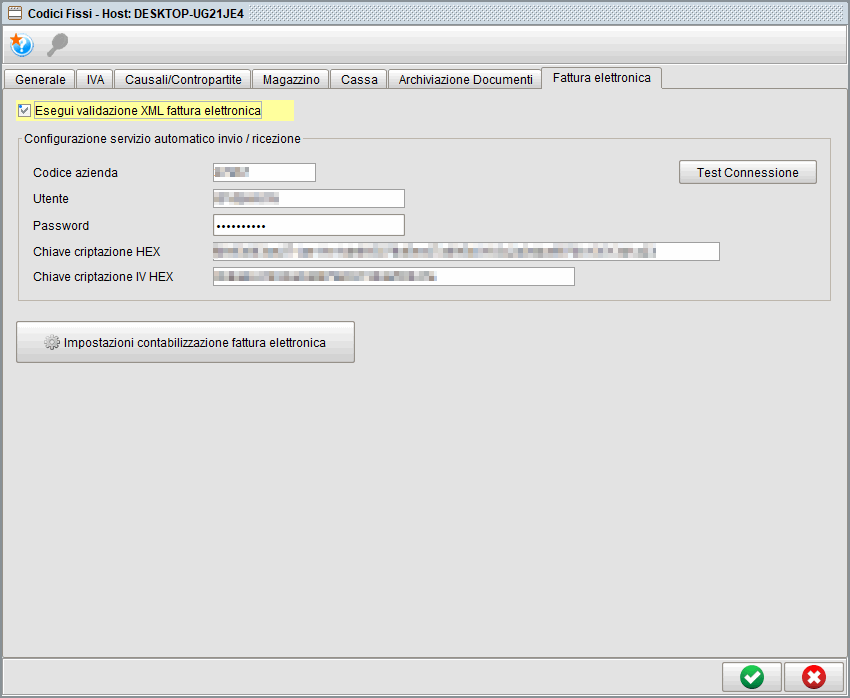
Task: Confirm with the green checkmark button
Action: click(x=752, y=677)
